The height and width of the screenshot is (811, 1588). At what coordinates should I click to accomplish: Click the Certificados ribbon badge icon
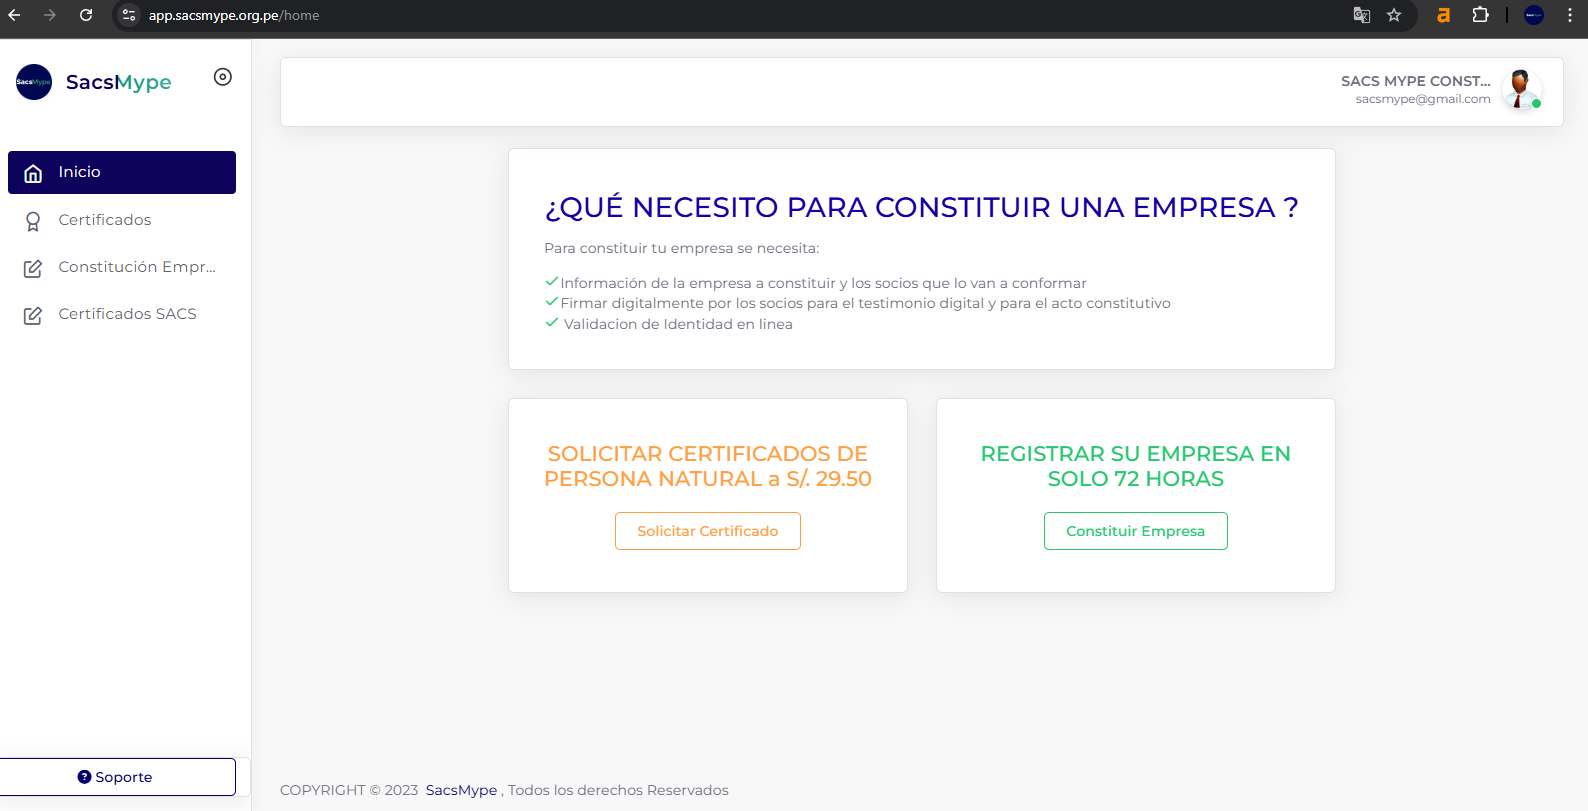tap(33, 221)
